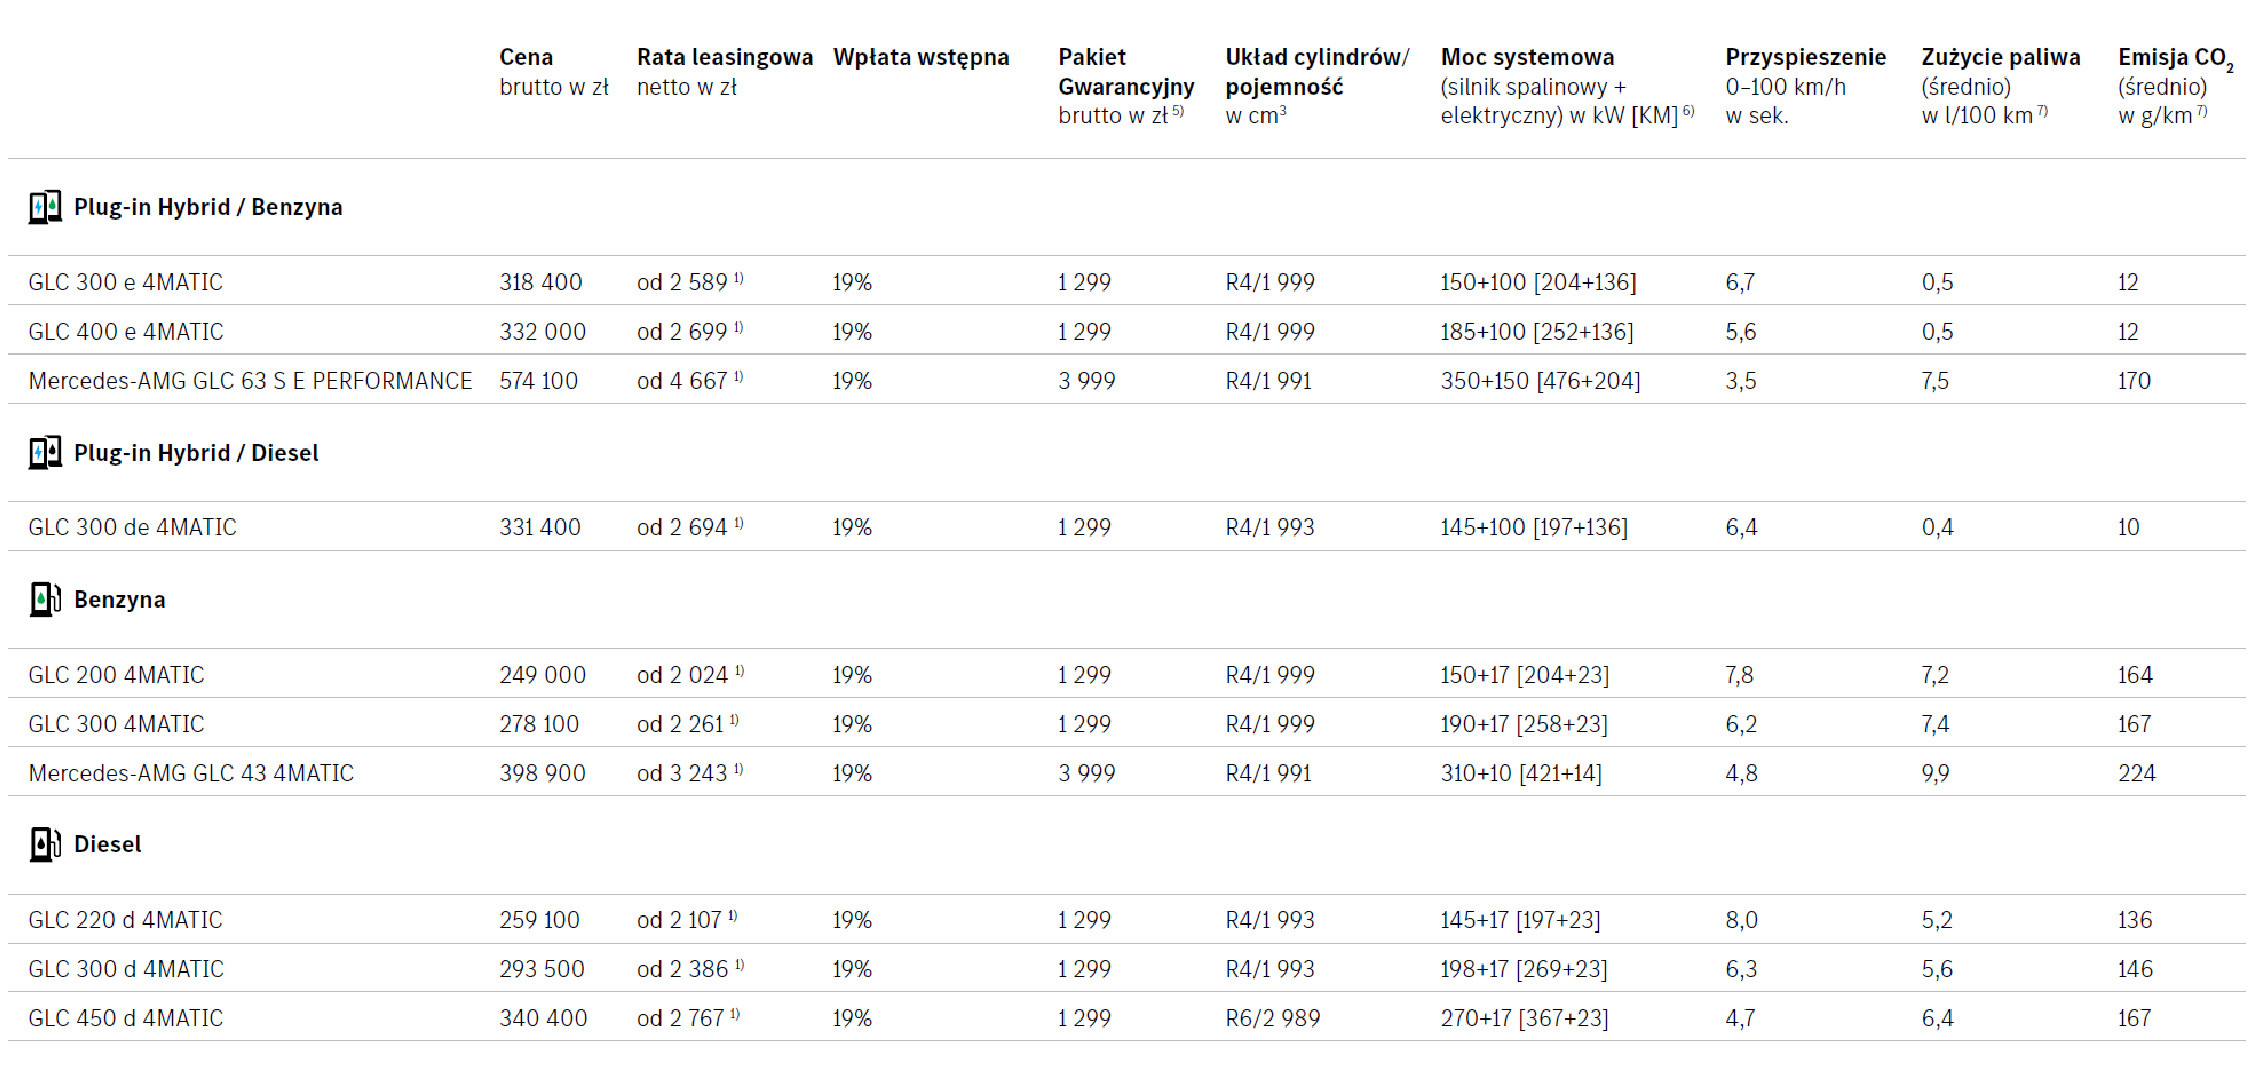
Task: Open the GLC 200 4MATIC model entry
Action: pyautogui.click(x=116, y=675)
